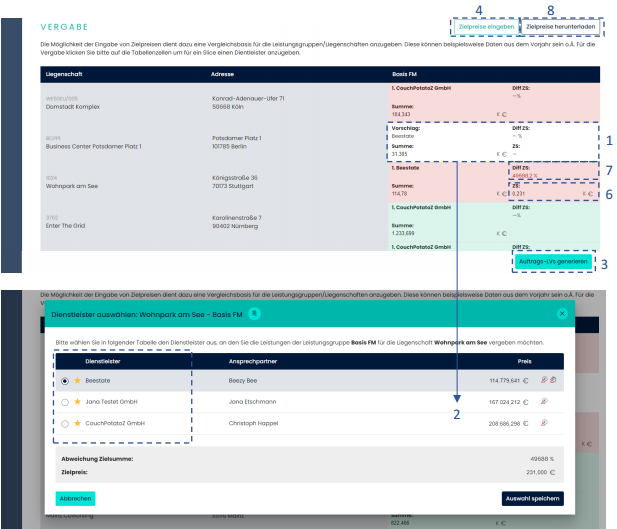
Task: Click the help icon in the dialog title
Action: tap(254, 313)
